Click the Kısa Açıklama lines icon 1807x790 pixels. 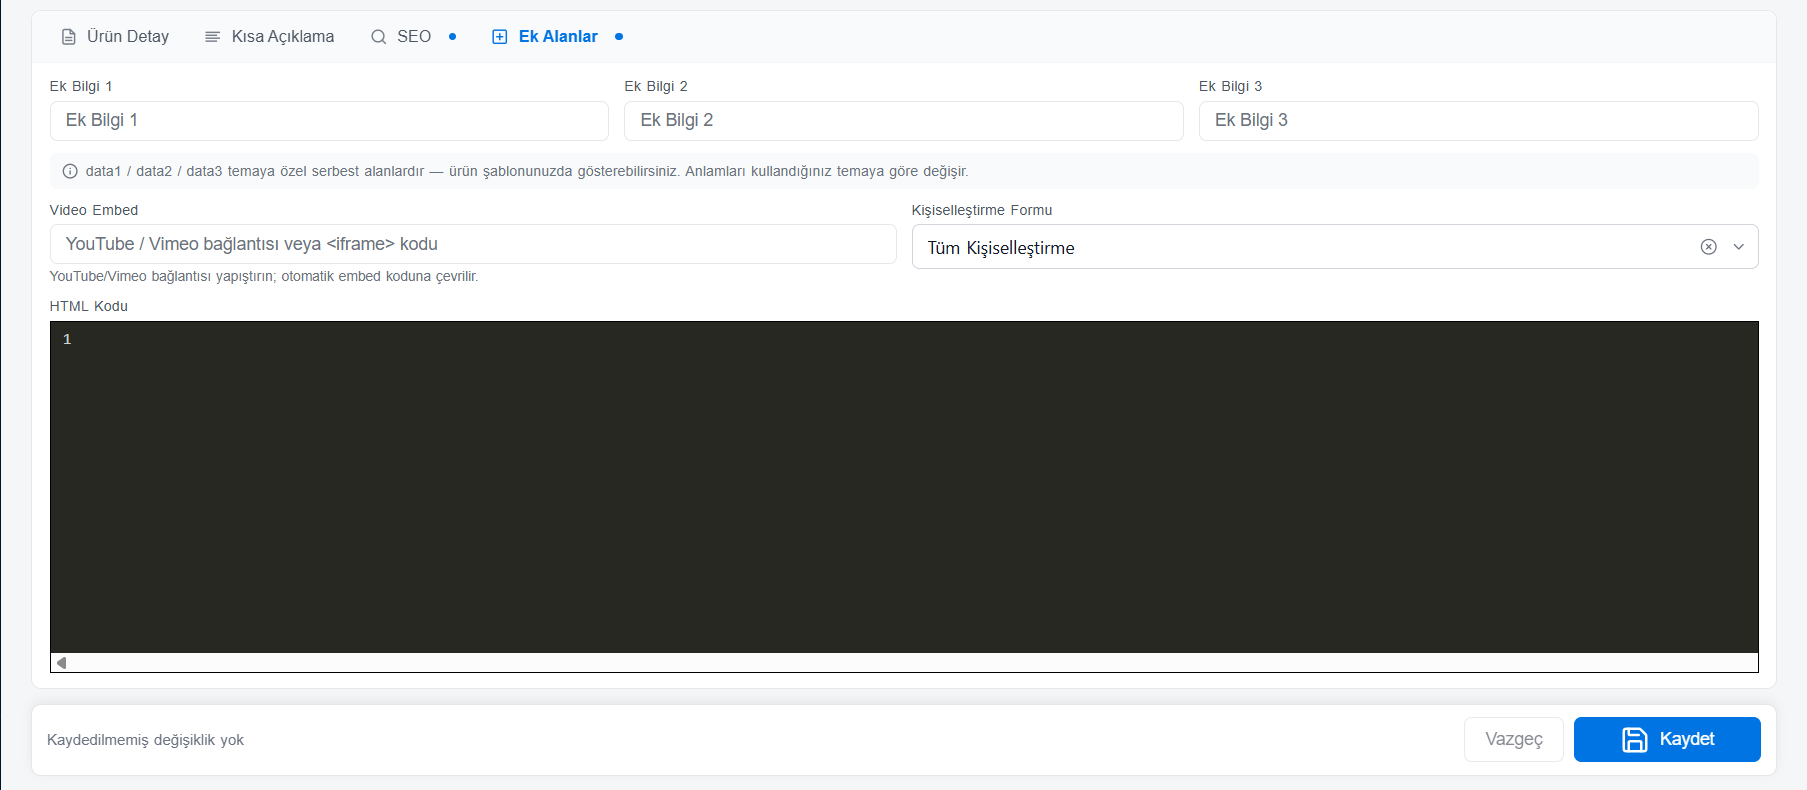[x=212, y=37]
